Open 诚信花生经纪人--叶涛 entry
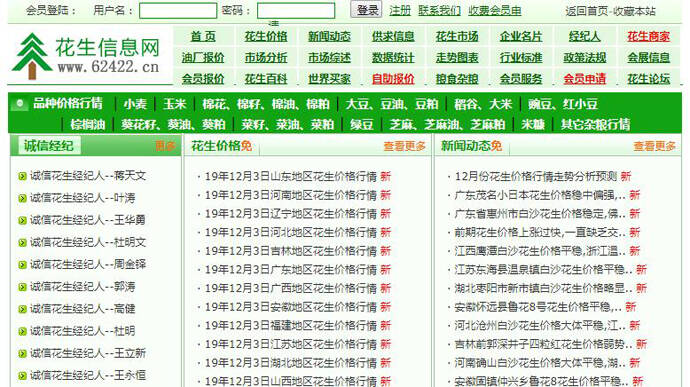This screenshot has width=690, height=387. 83,198
